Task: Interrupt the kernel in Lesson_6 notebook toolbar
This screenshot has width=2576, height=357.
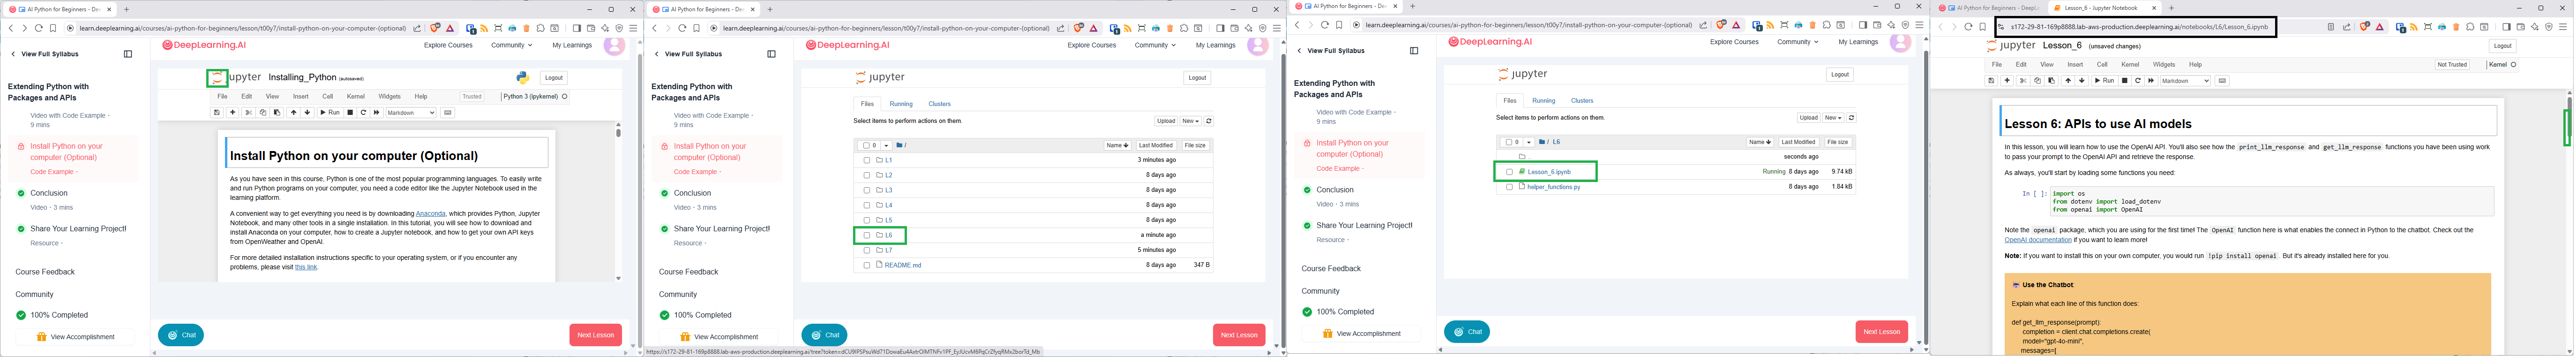Action: coord(2125,81)
